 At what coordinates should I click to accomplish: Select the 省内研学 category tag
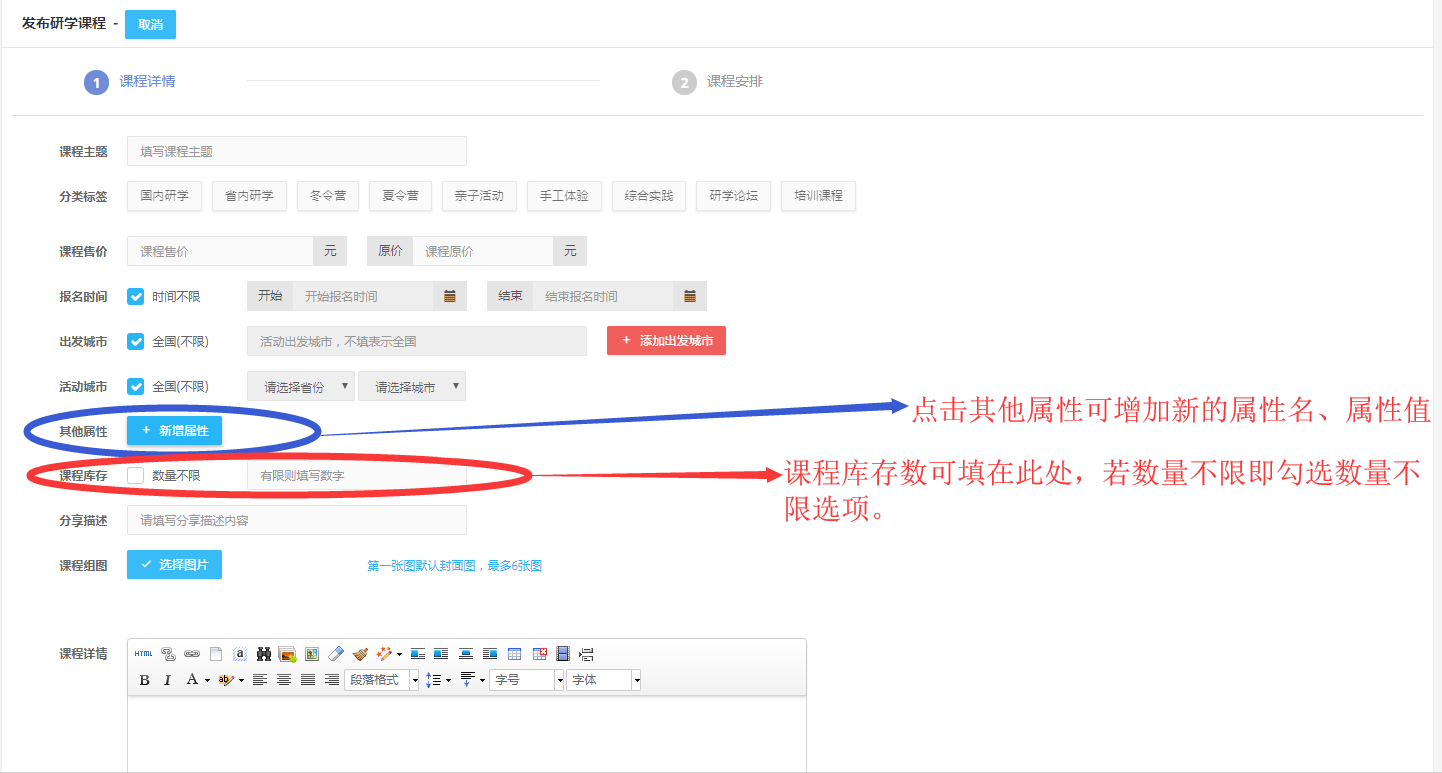tap(250, 196)
